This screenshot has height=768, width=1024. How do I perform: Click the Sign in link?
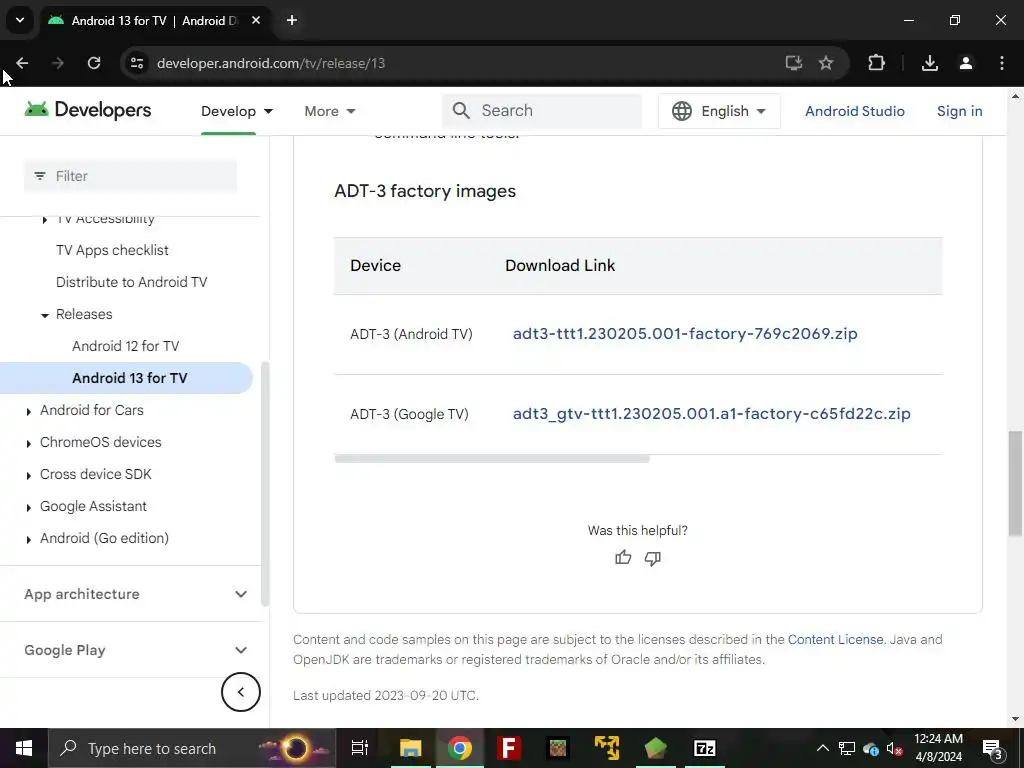pyautogui.click(x=959, y=111)
